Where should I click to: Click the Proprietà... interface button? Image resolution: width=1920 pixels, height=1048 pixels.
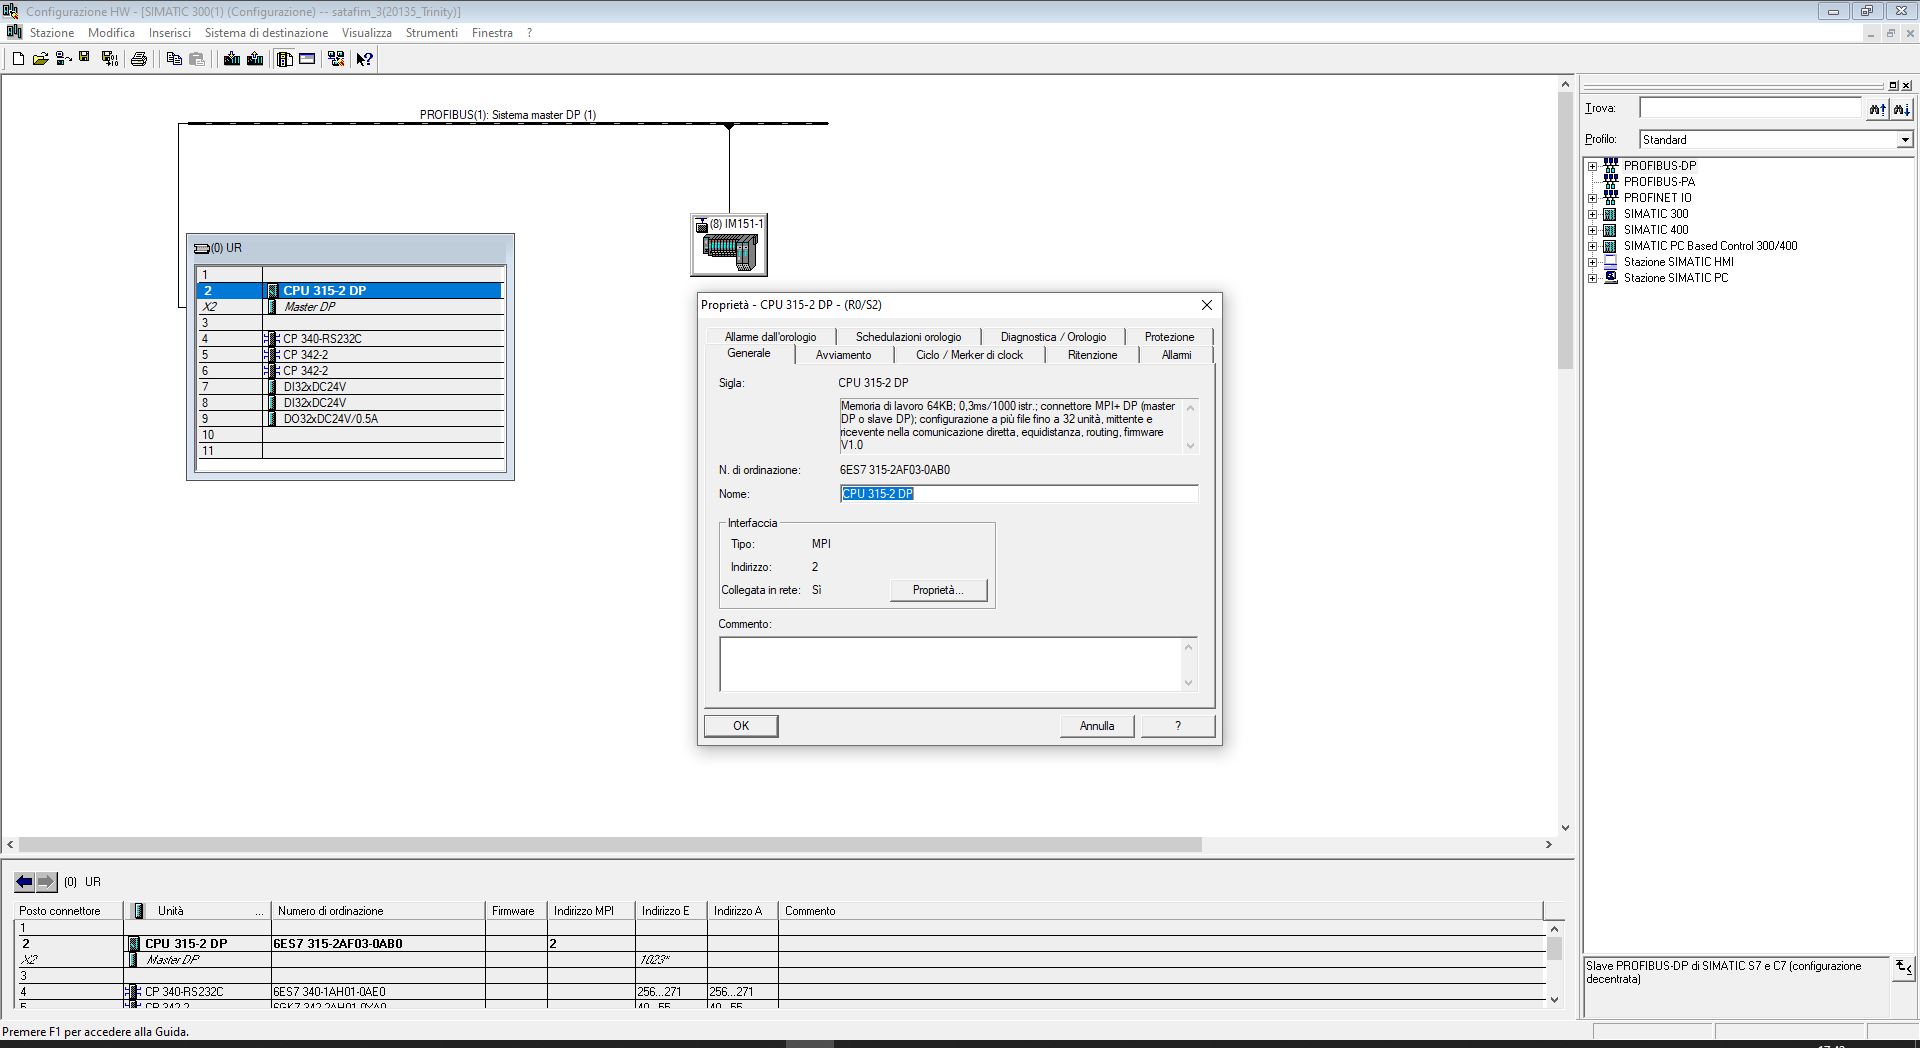938,590
